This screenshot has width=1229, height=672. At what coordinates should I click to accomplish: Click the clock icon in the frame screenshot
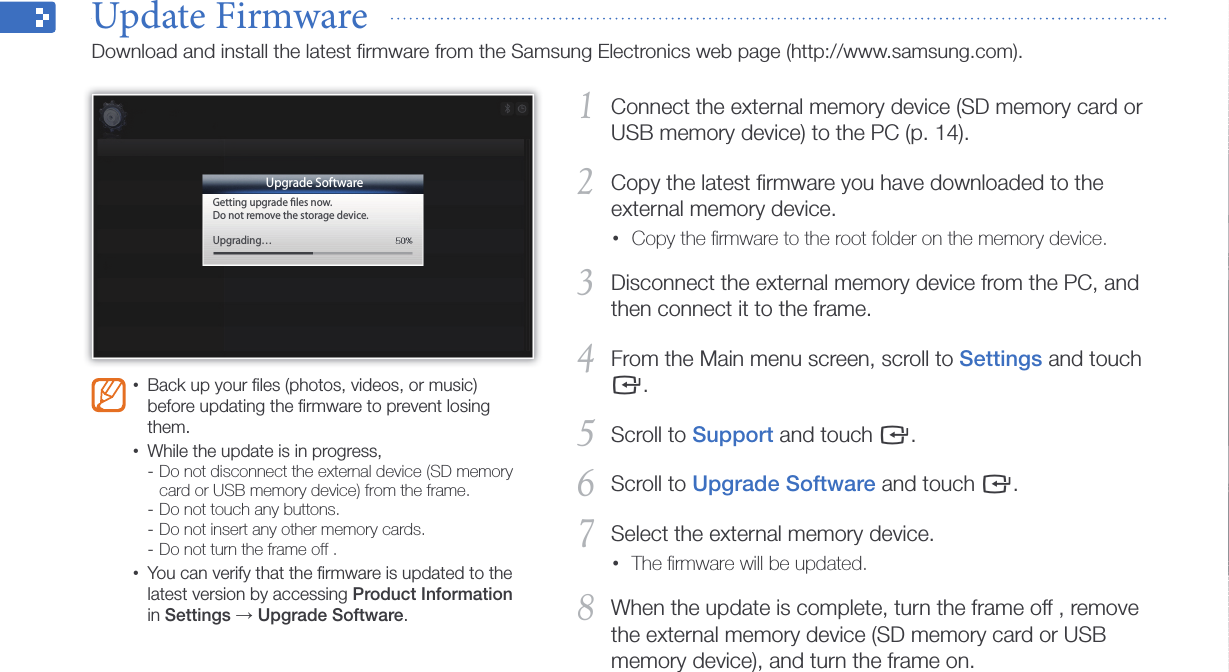pyautogui.click(x=521, y=109)
